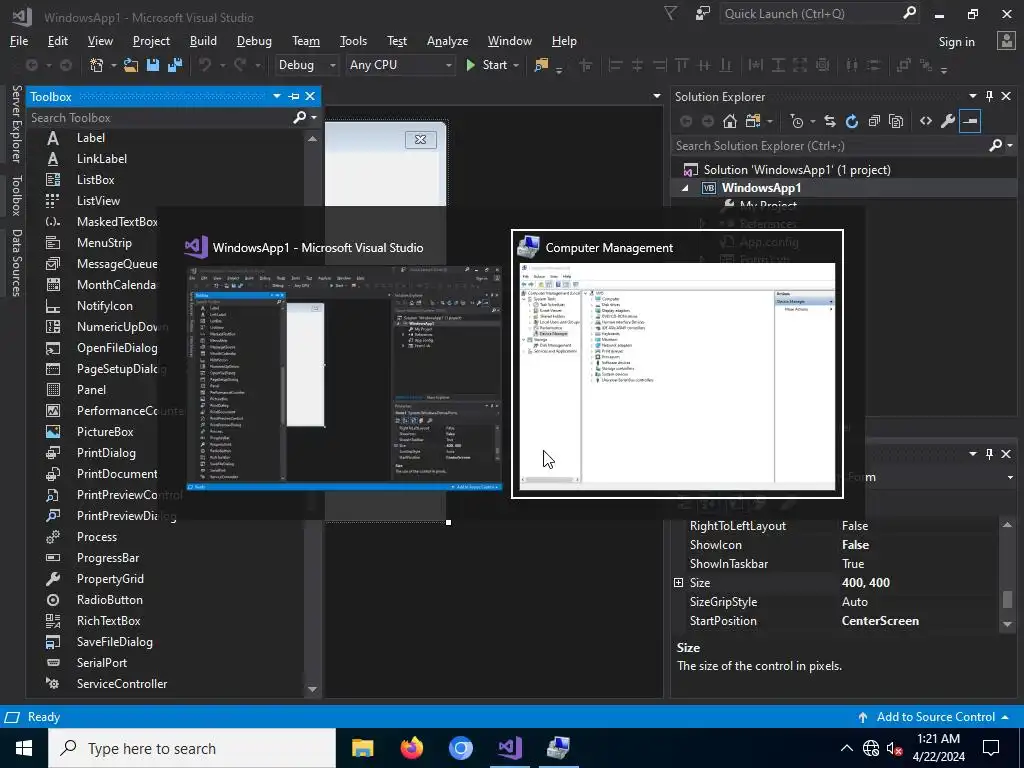Click the Properties wrench icon in Solution Explorer
The width and height of the screenshot is (1024, 768).
pyautogui.click(x=948, y=121)
